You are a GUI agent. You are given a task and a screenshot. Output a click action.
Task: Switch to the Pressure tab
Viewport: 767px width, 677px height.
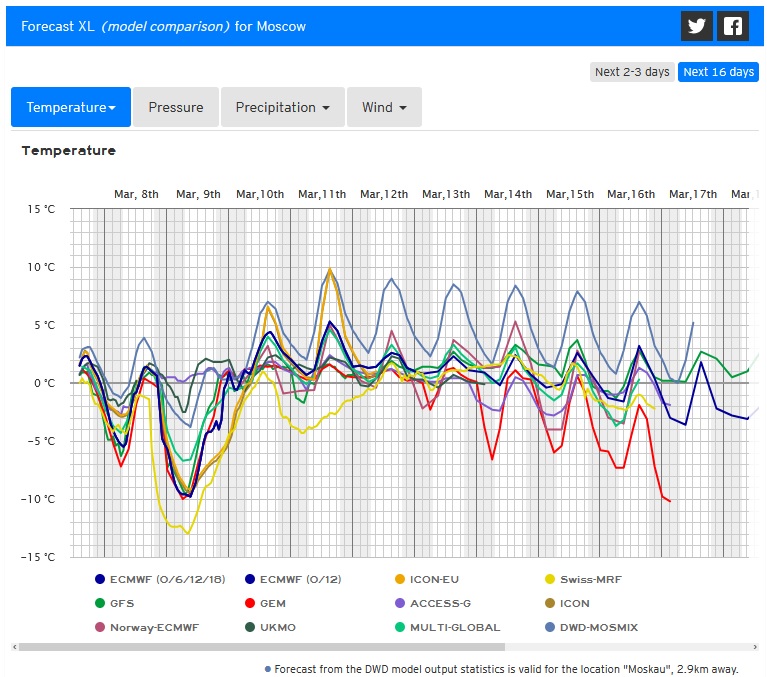176,107
